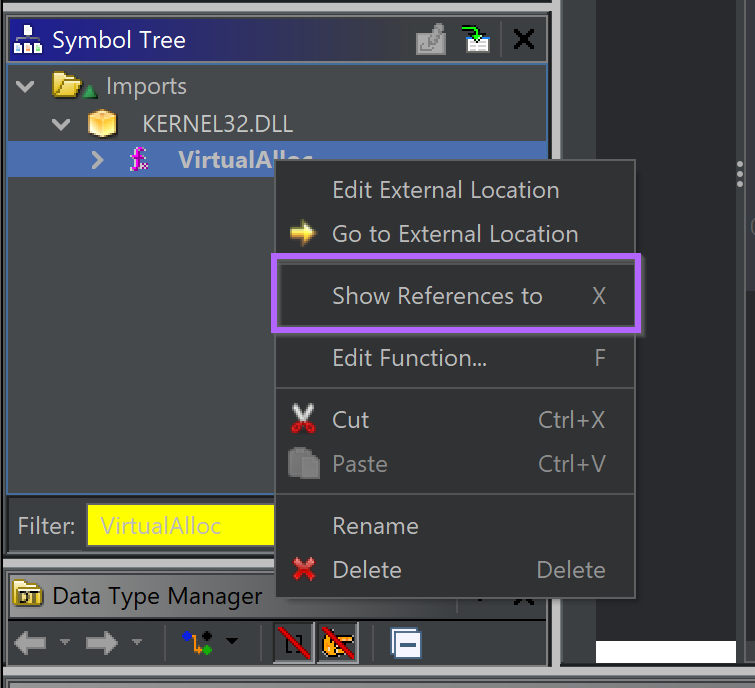
Task: Open the forward history dropdown arrow
Action: [137, 642]
